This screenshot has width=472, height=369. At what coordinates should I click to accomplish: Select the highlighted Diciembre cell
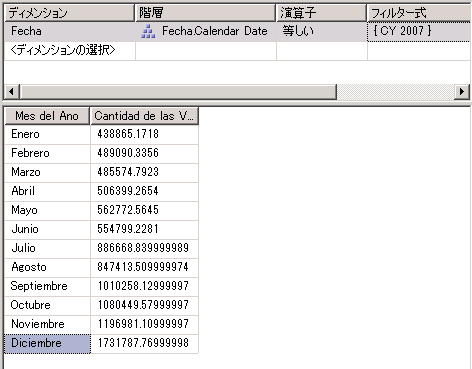coord(47,344)
